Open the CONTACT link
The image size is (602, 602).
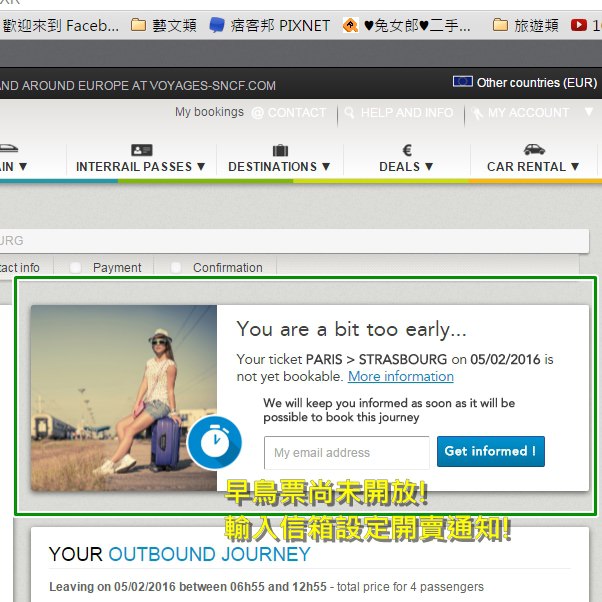[x=297, y=112]
